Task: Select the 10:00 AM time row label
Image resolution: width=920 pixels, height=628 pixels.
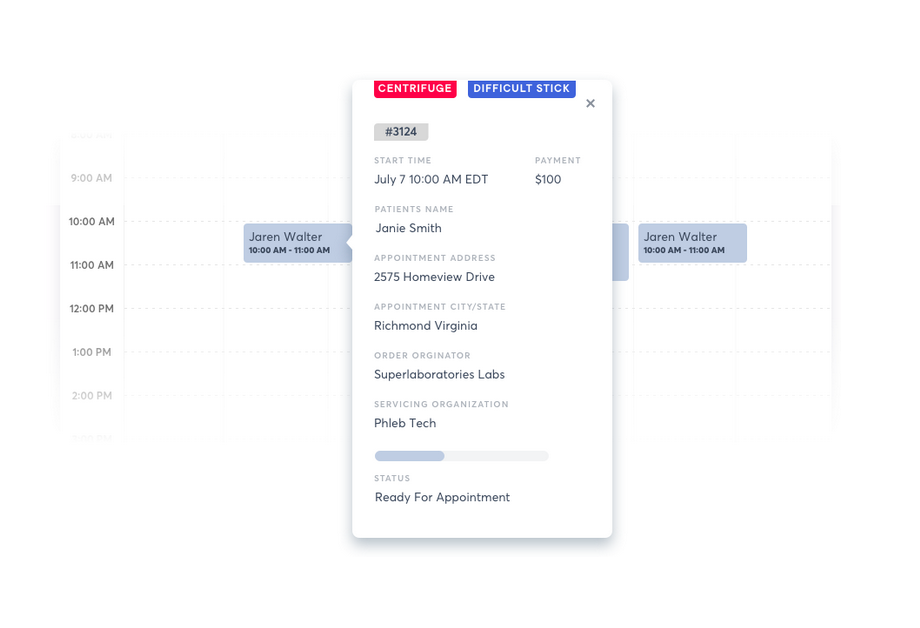Action: [91, 222]
